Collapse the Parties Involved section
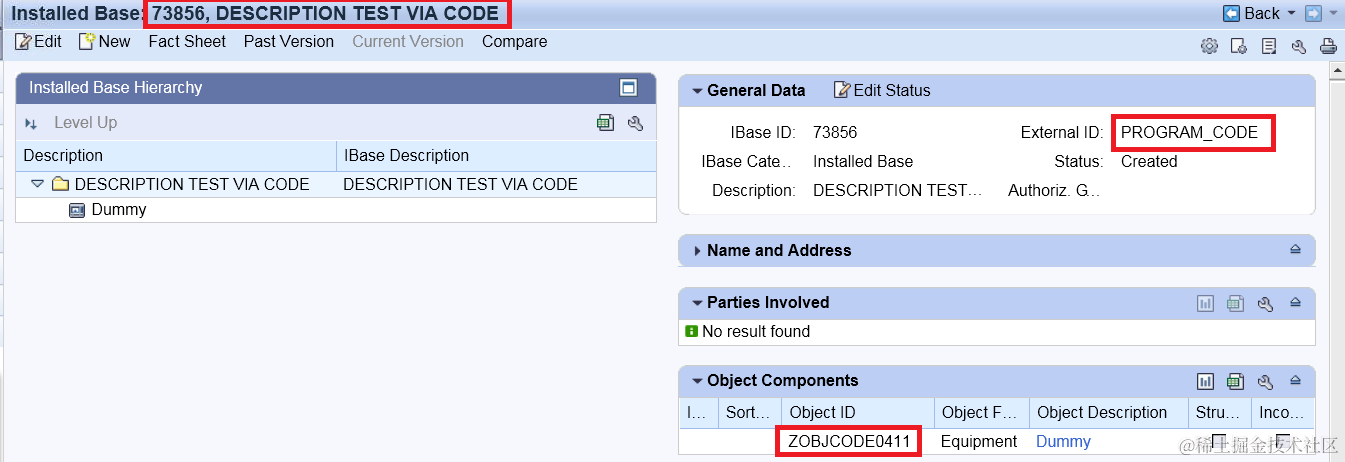Screen dimensions: 1345x462 (697, 303)
